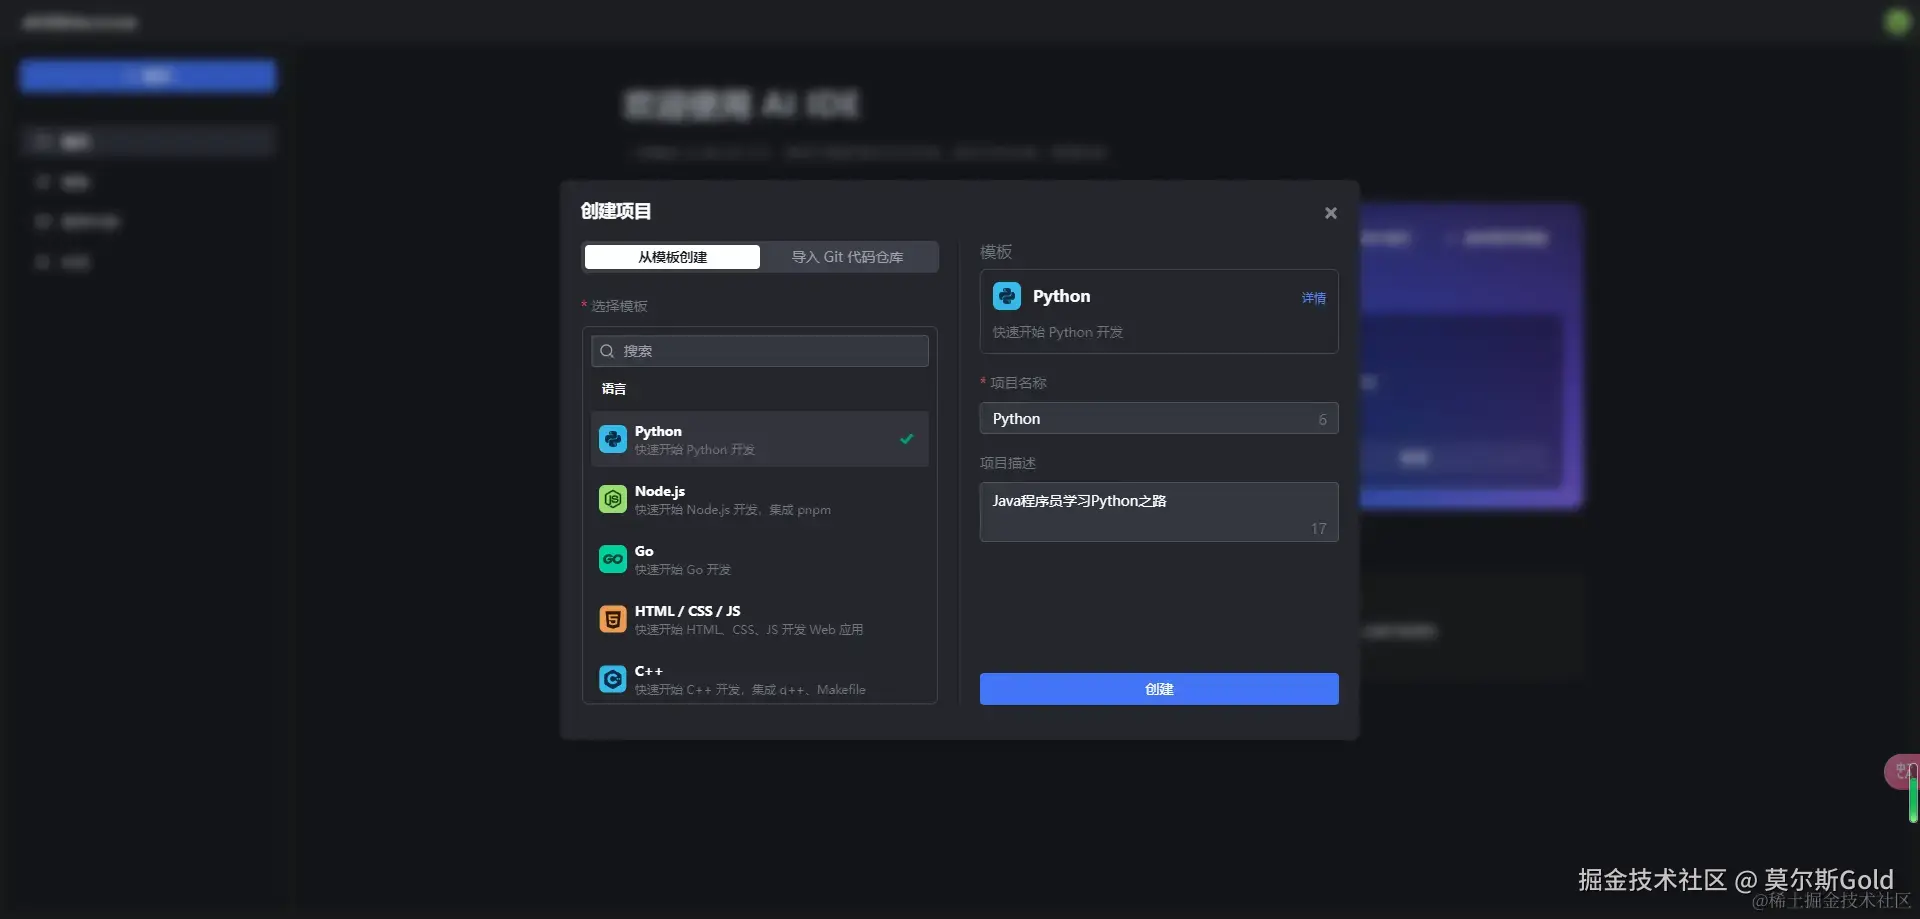Click the Node.js logo icon
1920x919 pixels.
coord(612,499)
